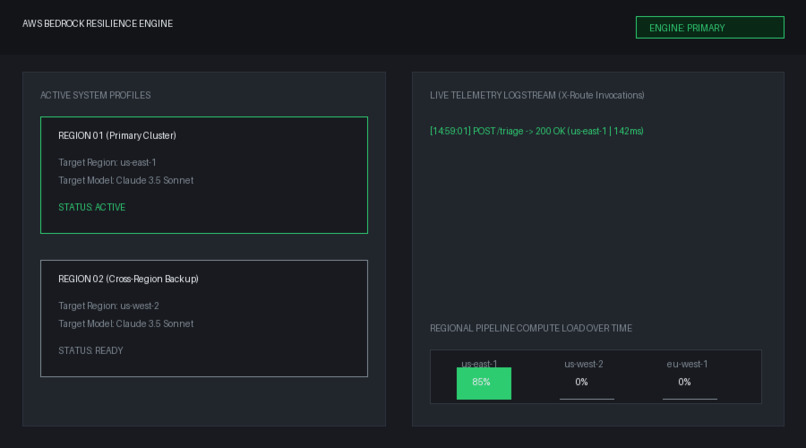Image resolution: width=806 pixels, height=448 pixels.
Task: Click the us-west-2 label in load chart
Action: 584,364
